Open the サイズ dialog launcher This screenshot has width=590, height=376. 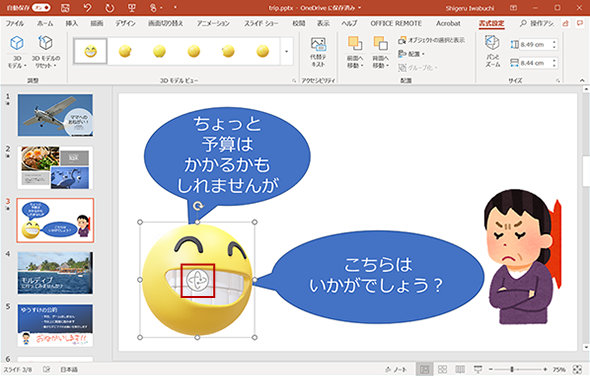point(558,80)
